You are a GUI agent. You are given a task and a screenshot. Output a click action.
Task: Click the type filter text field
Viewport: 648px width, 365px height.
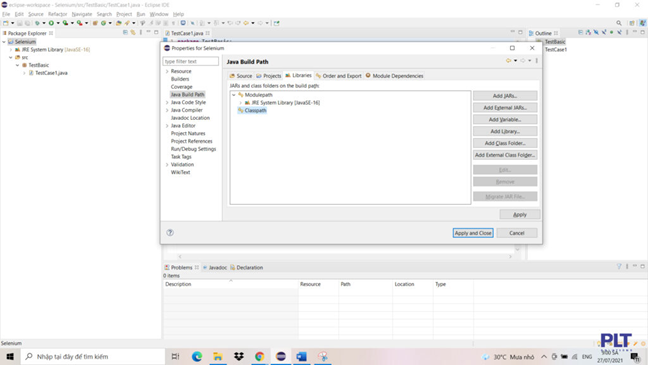click(191, 61)
